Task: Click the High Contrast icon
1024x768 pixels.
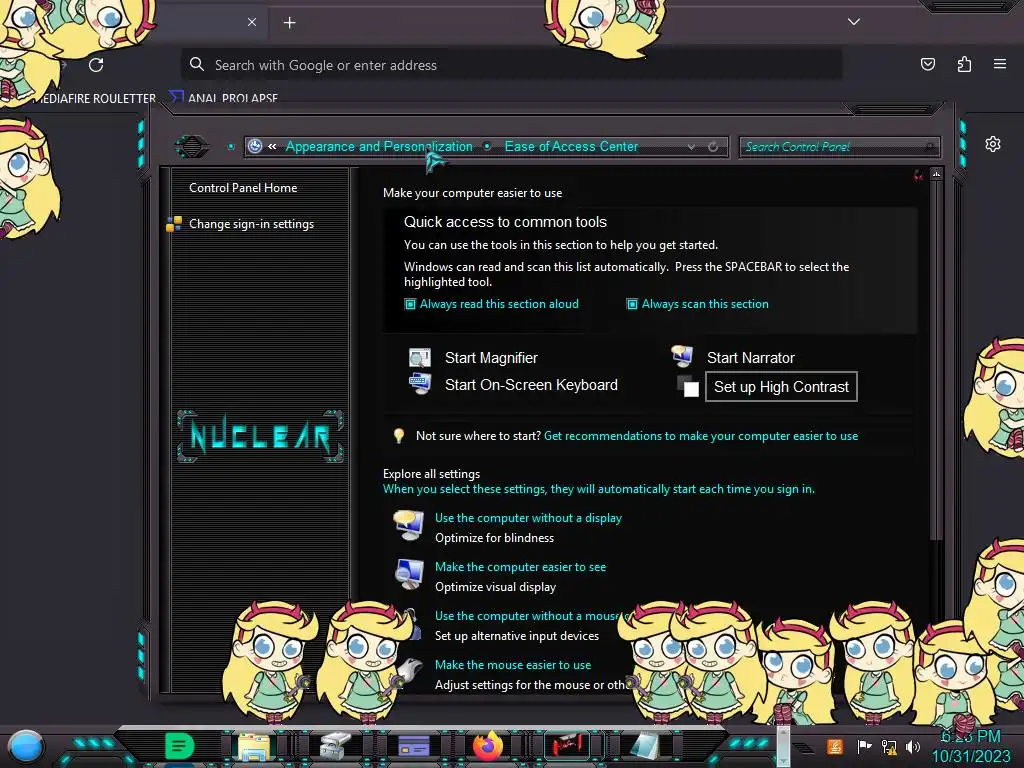Action: (x=688, y=386)
